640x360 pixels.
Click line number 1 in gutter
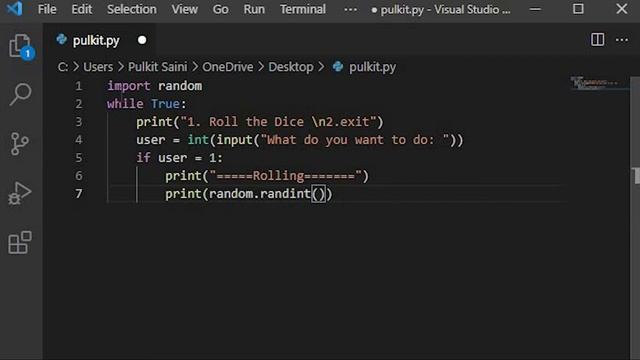pos(78,86)
